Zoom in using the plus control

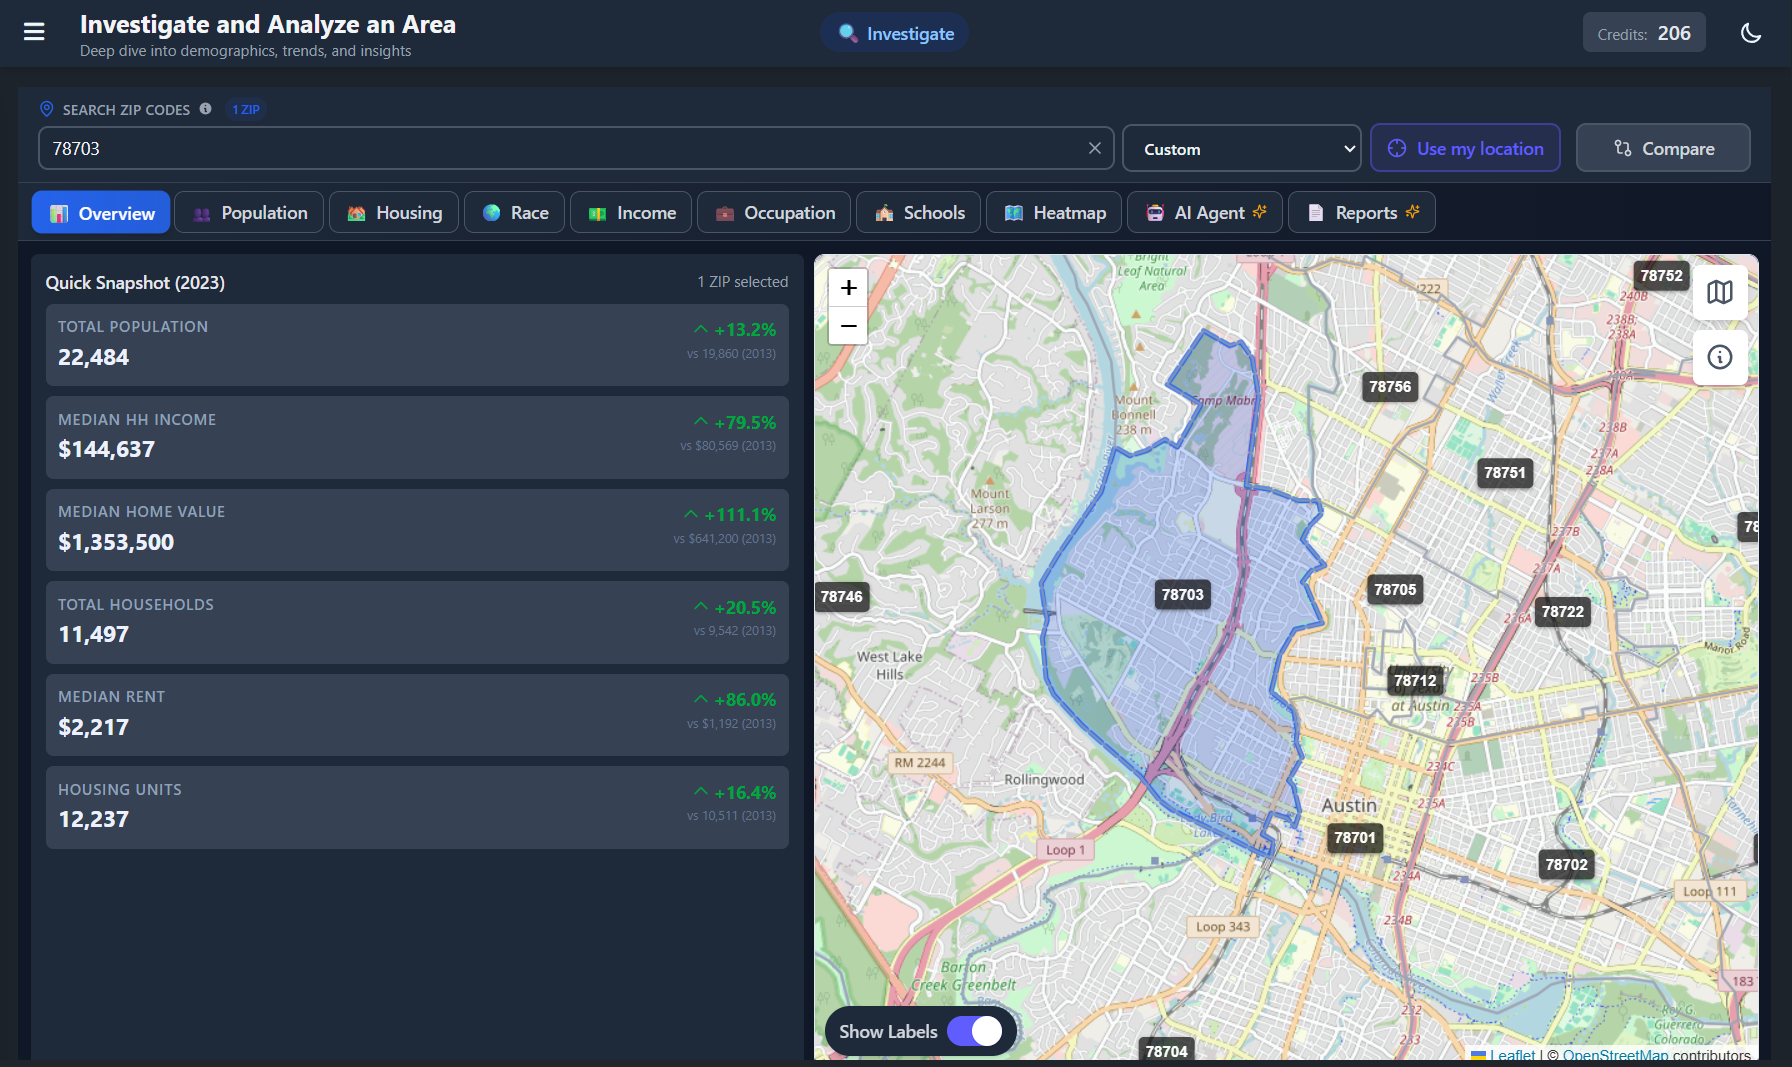click(847, 288)
